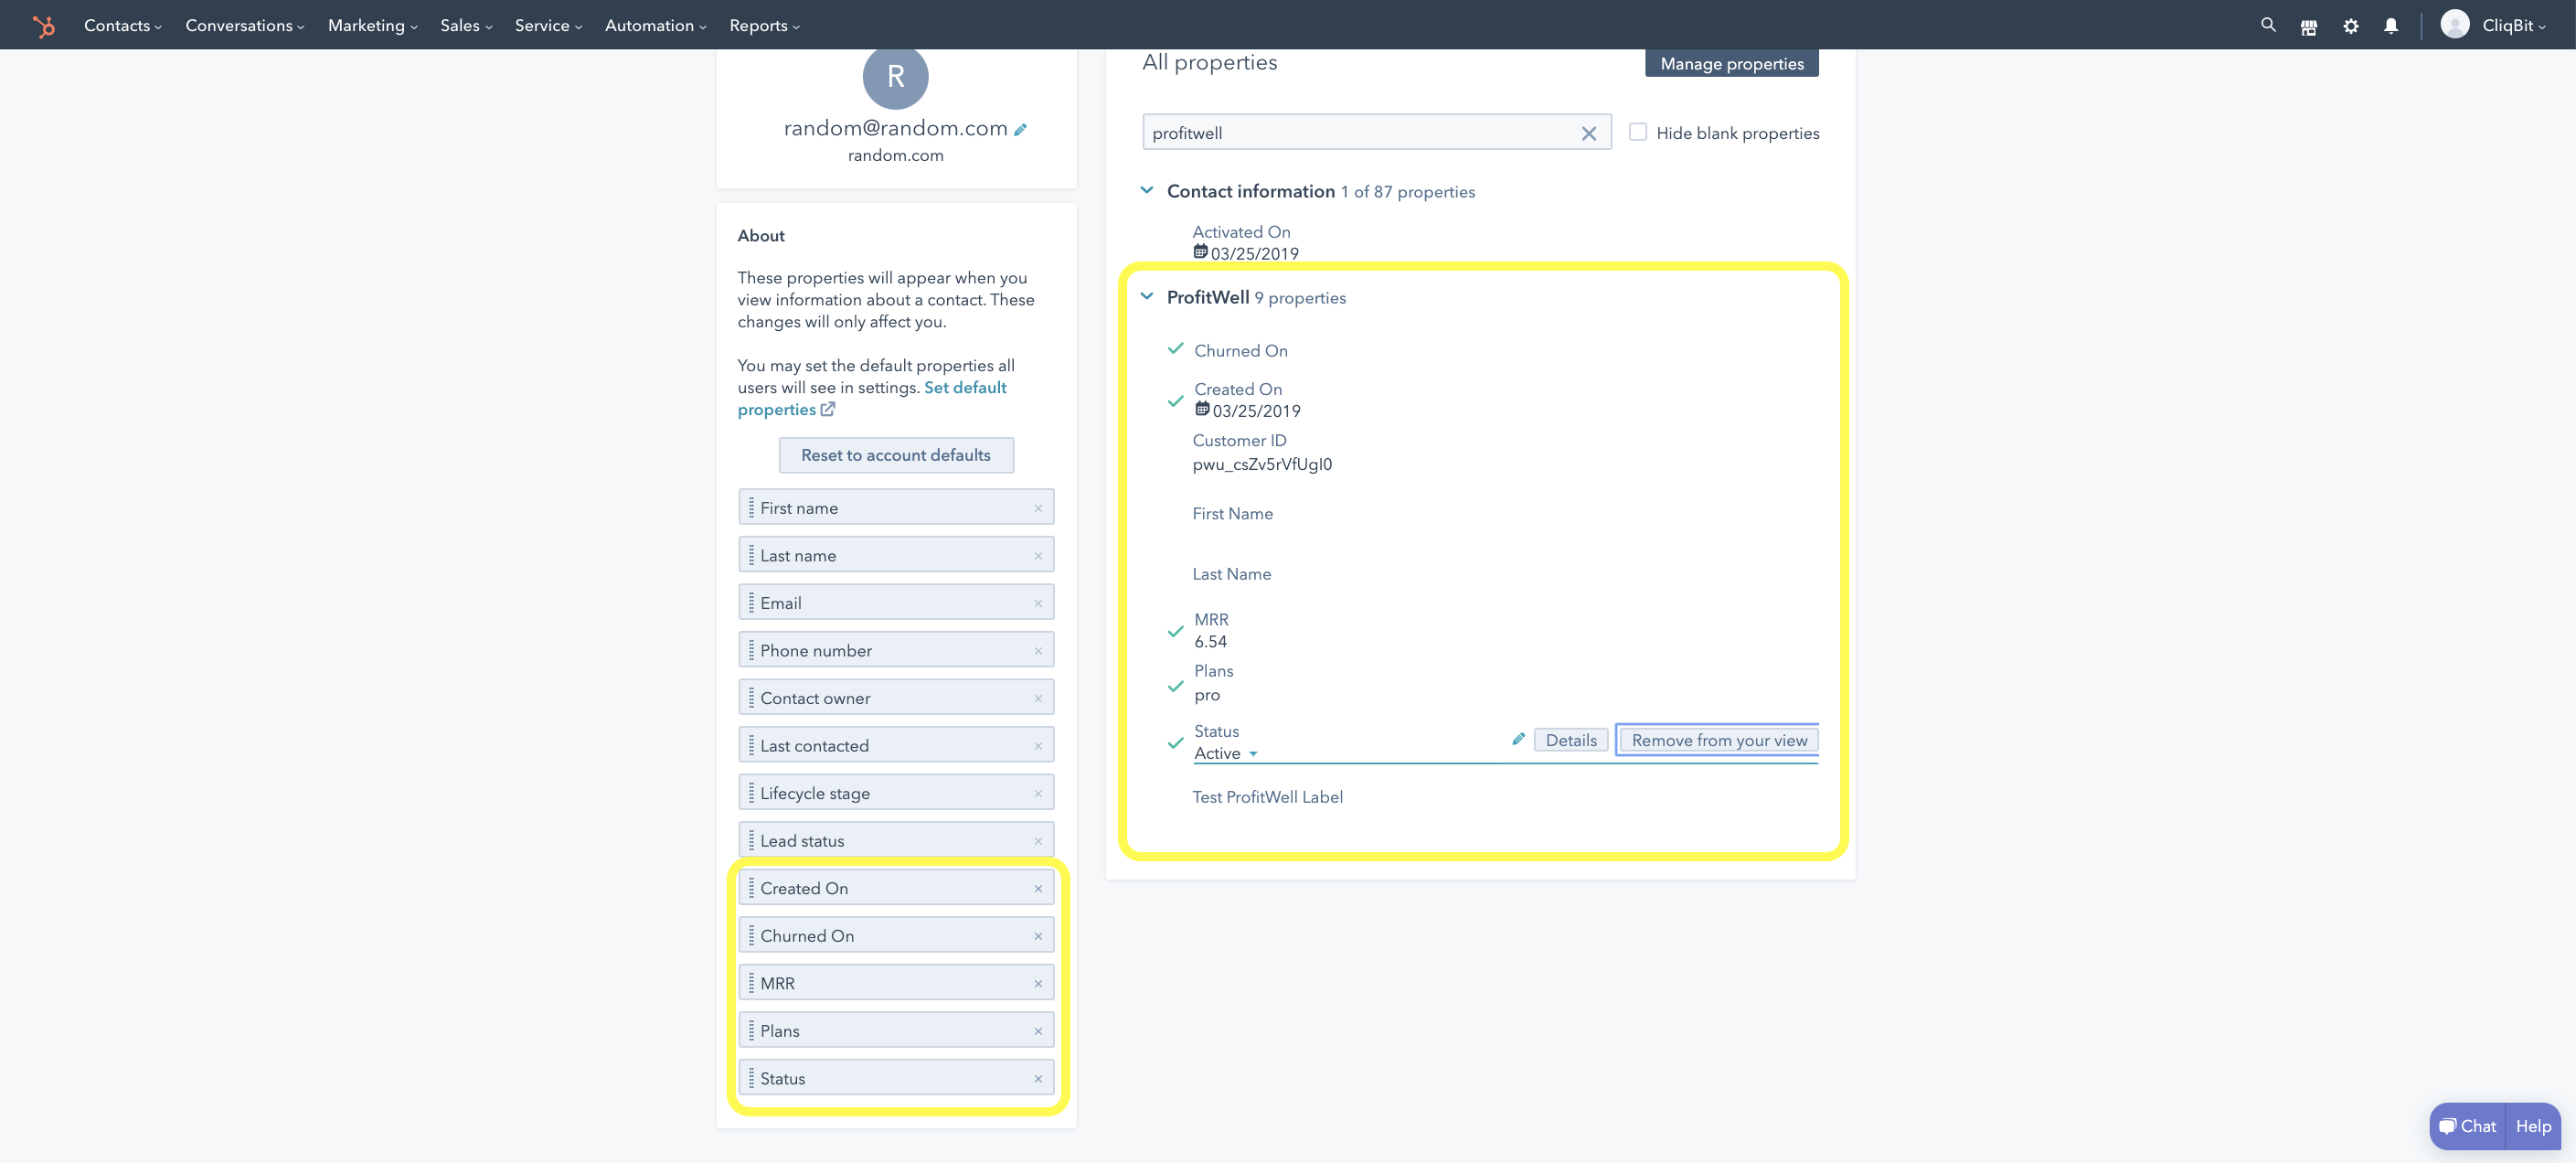Click calendar icon beside Created On date

point(1202,409)
